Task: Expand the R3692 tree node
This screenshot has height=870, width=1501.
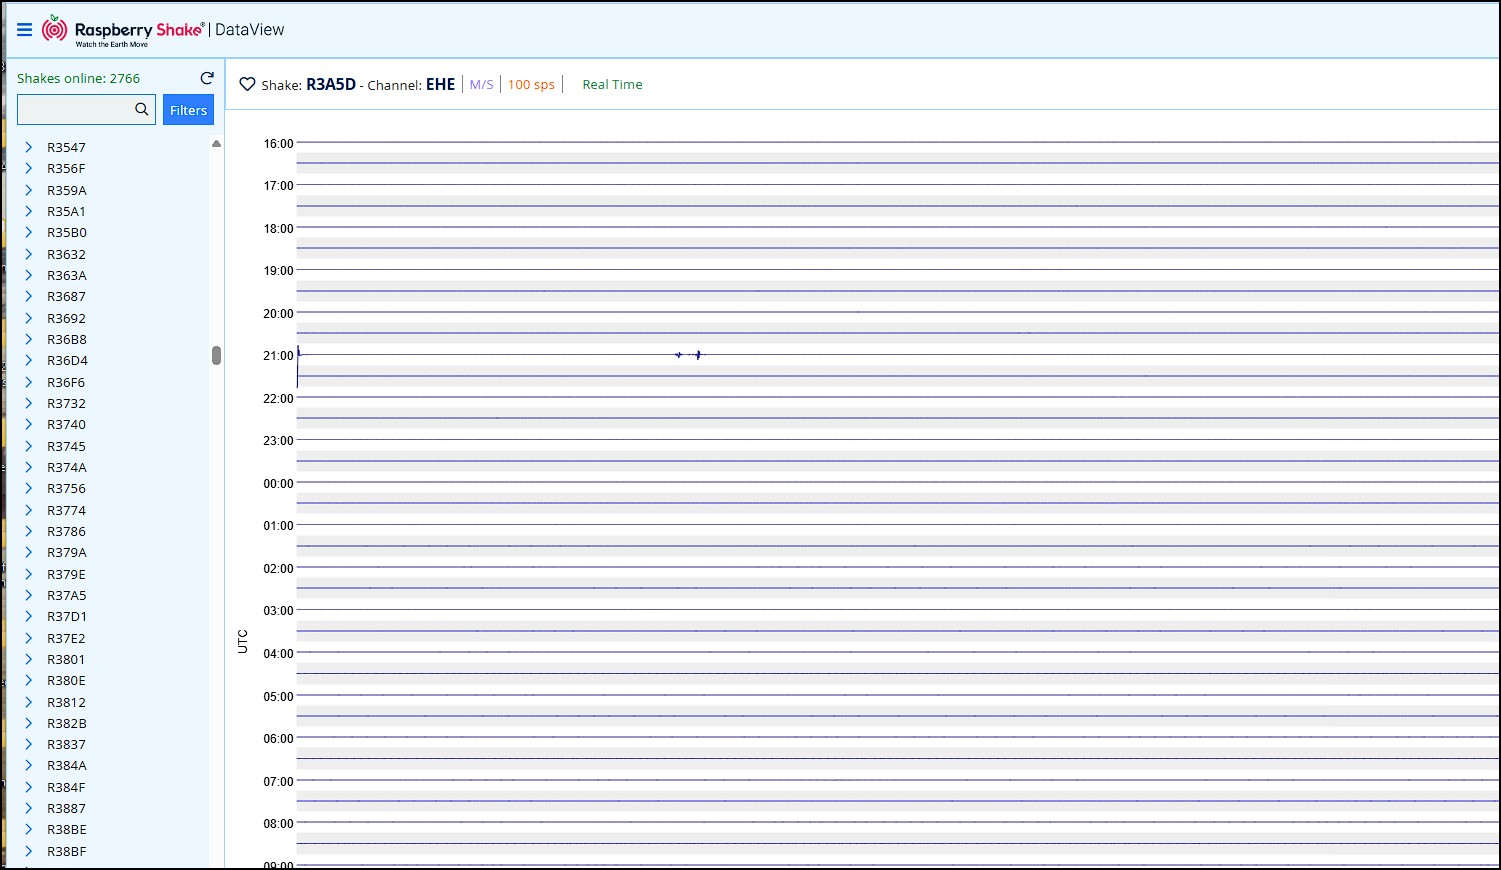Action: [29, 318]
